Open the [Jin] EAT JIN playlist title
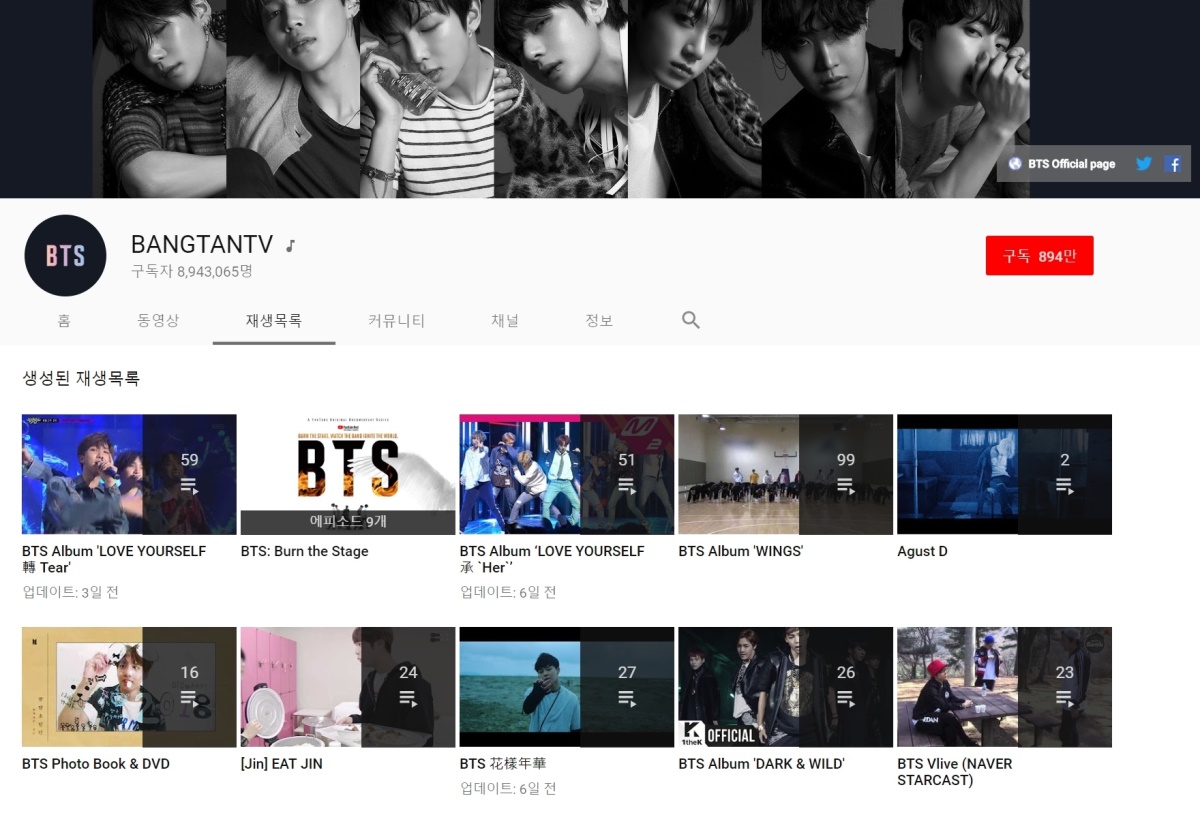 (x=282, y=764)
